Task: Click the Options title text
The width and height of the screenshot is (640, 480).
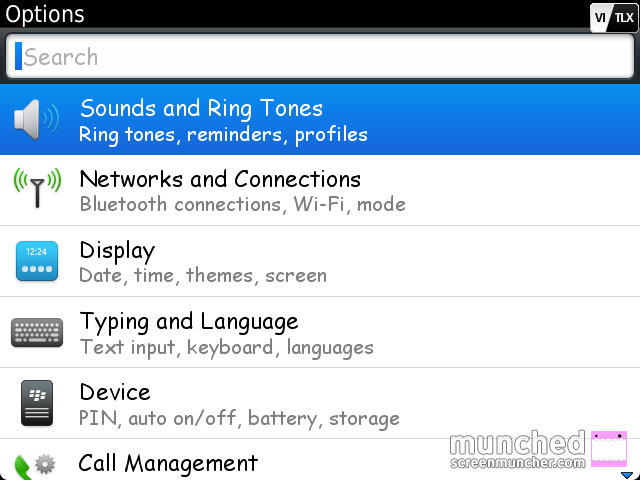Action: (x=45, y=14)
